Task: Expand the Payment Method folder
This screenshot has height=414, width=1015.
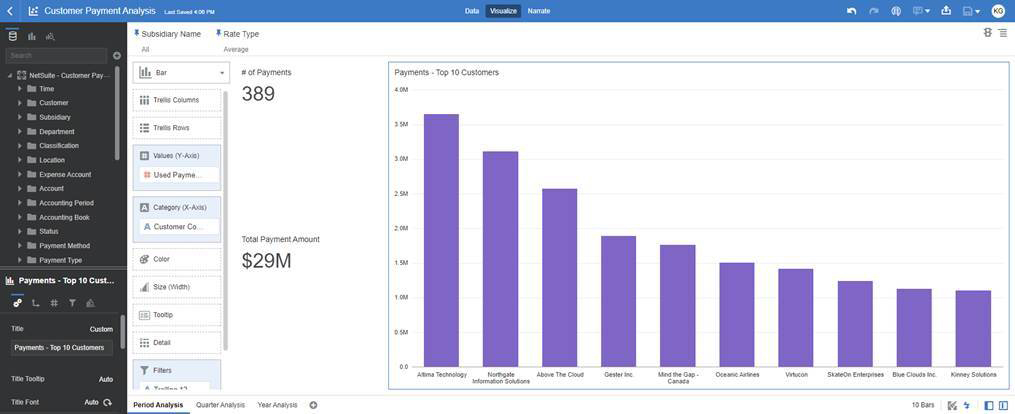Action: pyautogui.click(x=19, y=245)
